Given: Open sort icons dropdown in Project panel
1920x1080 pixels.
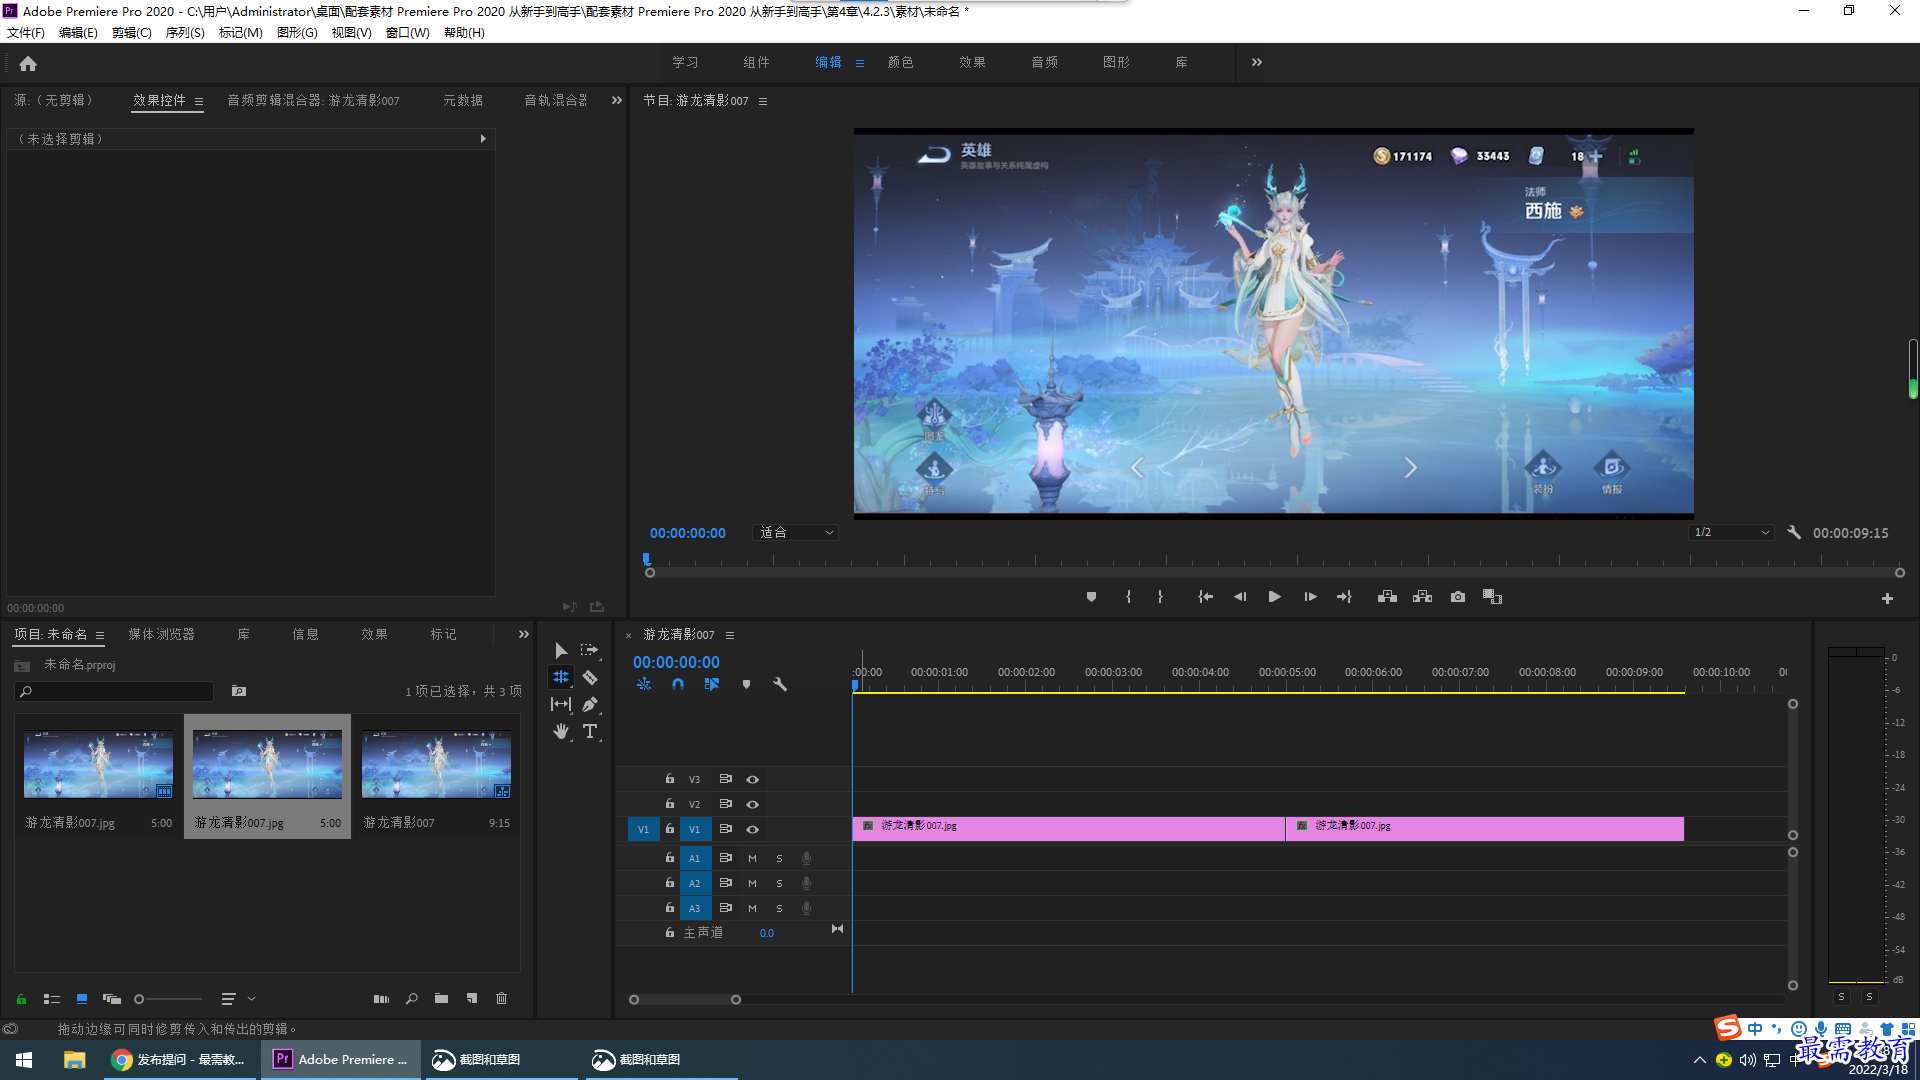Looking at the screenshot, I should click(238, 999).
